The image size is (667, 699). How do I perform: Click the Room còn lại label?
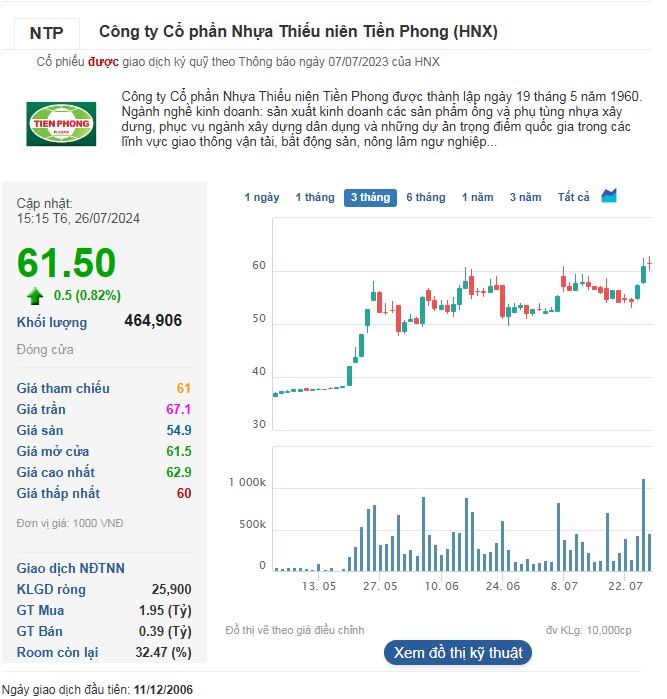click(x=59, y=652)
